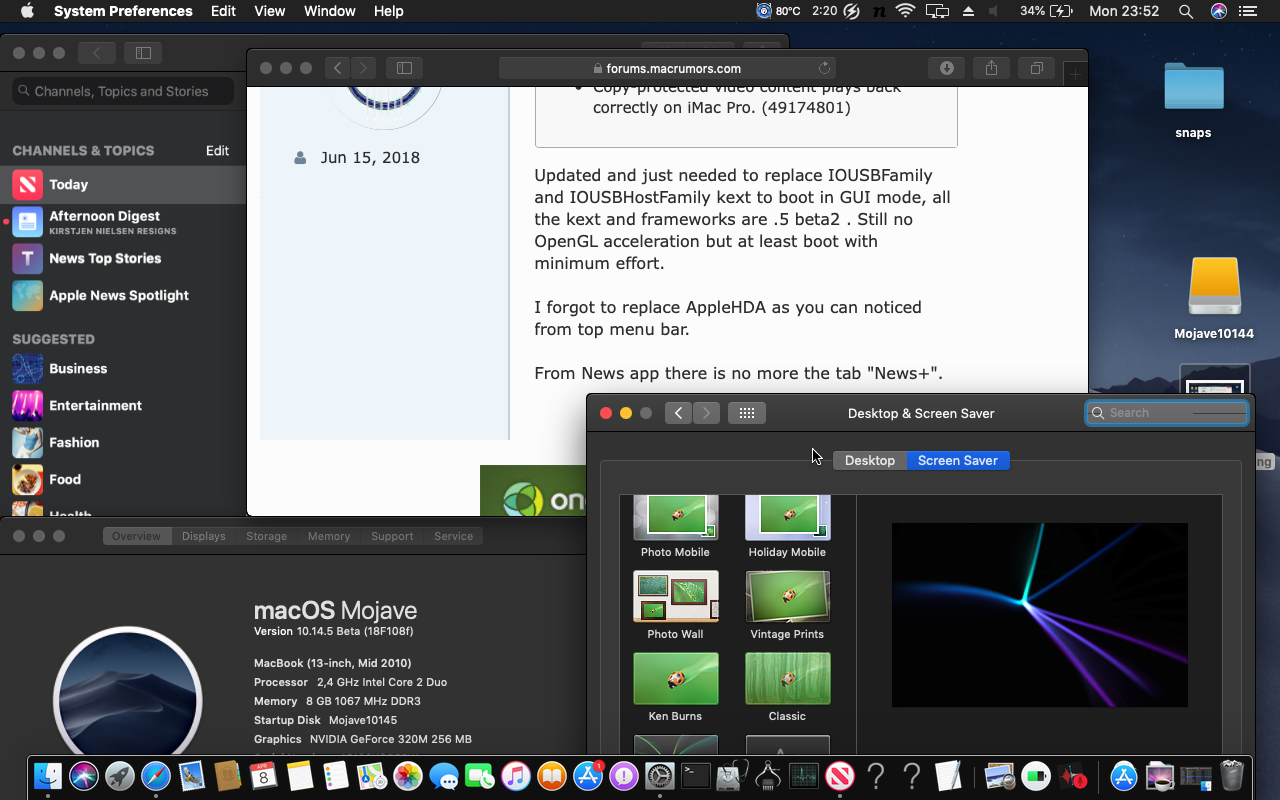Toggle Safari sidebar button
Image resolution: width=1280 pixels, height=800 pixels.
tap(404, 68)
